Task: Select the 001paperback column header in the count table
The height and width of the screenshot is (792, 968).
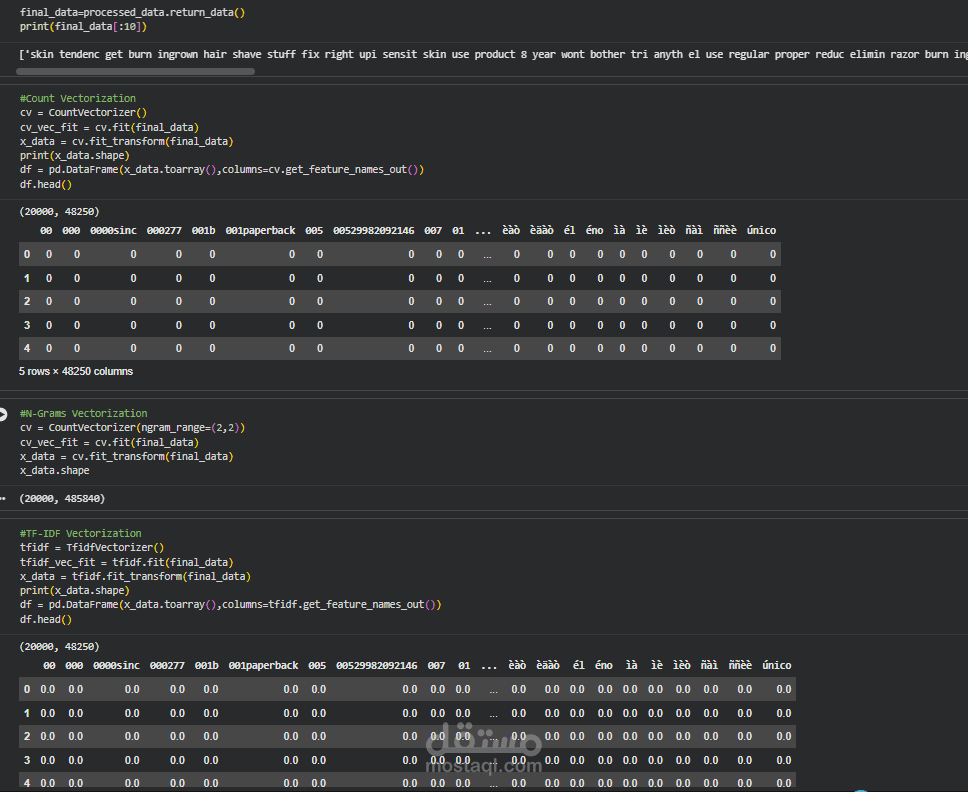Action: click(x=260, y=231)
